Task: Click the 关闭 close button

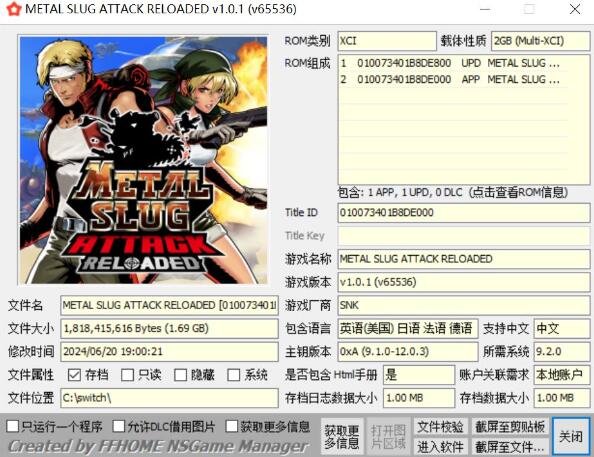Action: point(571,436)
